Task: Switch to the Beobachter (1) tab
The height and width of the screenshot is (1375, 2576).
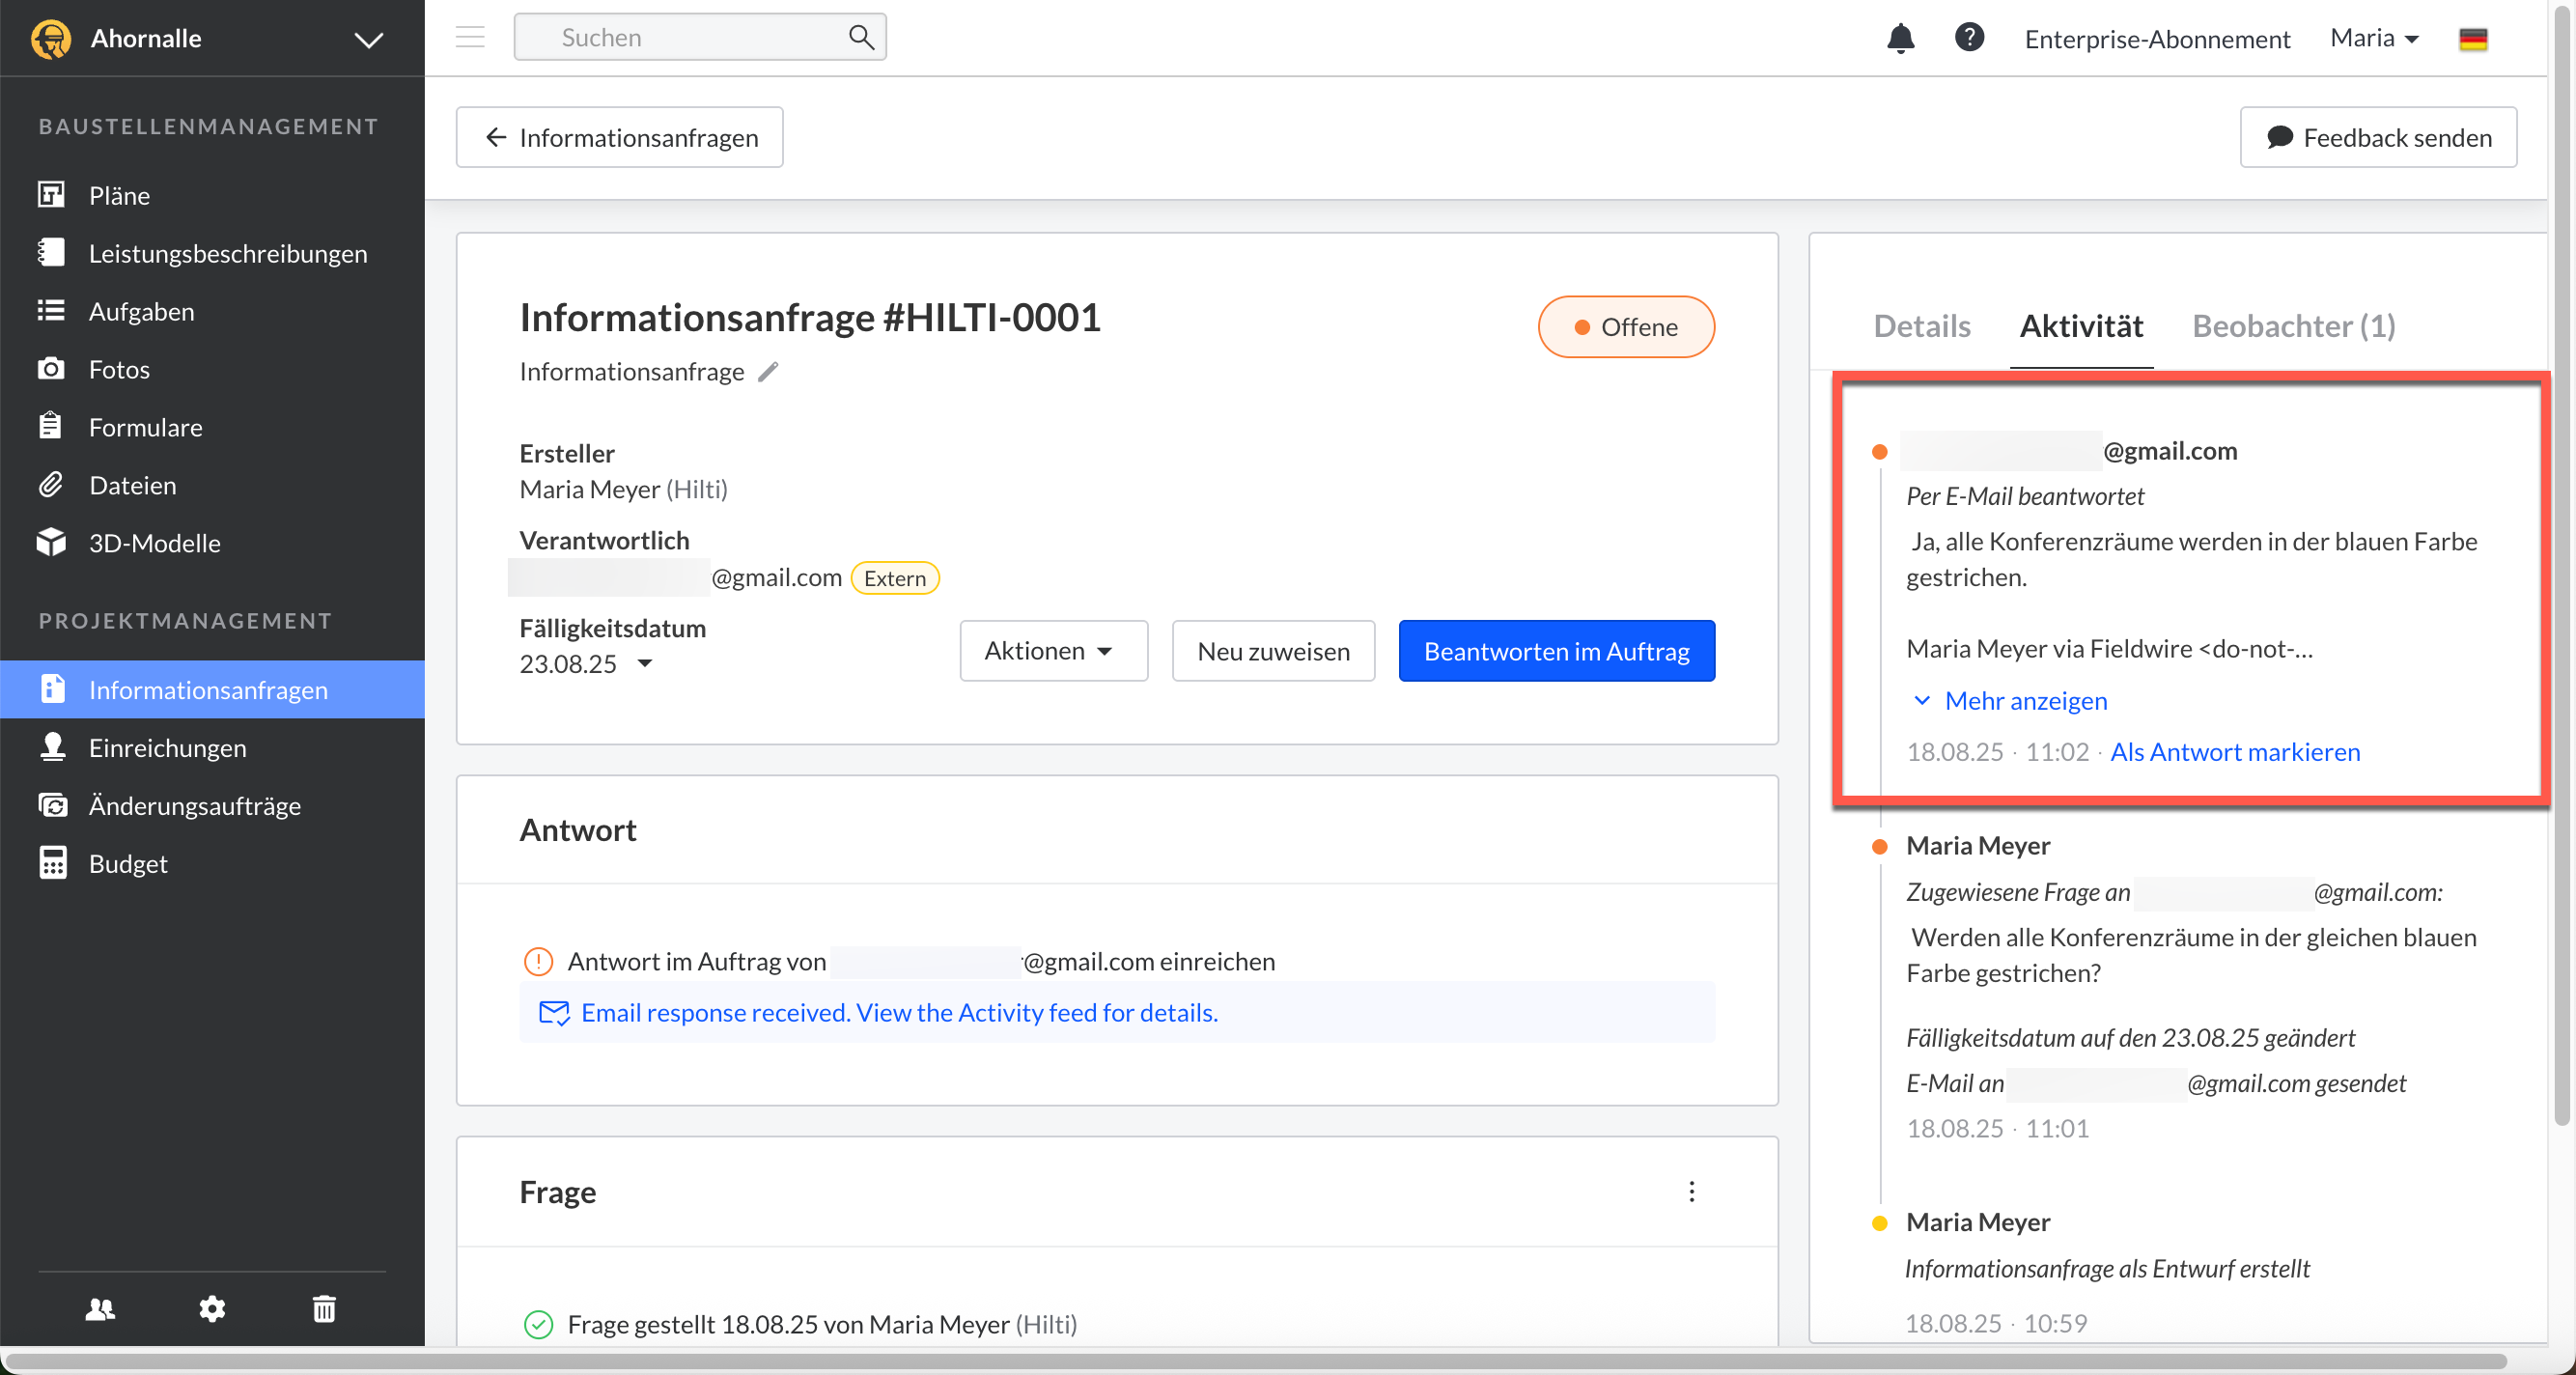Action: [2293, 326]
